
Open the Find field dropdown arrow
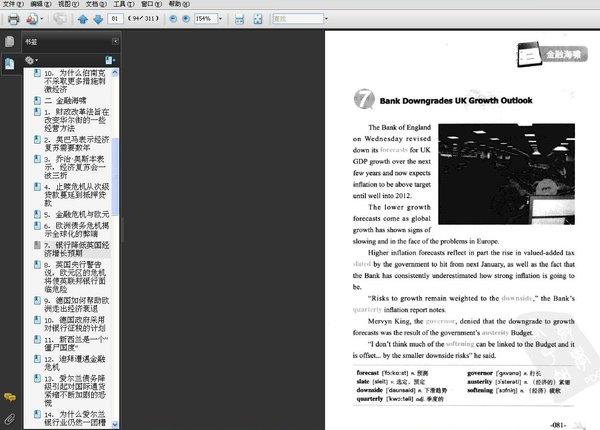pyautogui.click(x=326, y=18)
